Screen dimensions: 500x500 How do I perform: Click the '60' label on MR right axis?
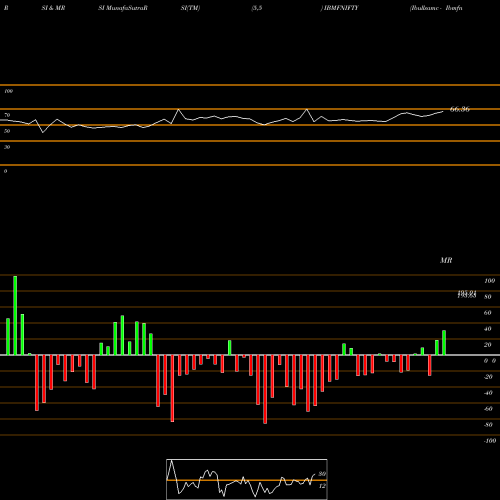coord(488,313)
